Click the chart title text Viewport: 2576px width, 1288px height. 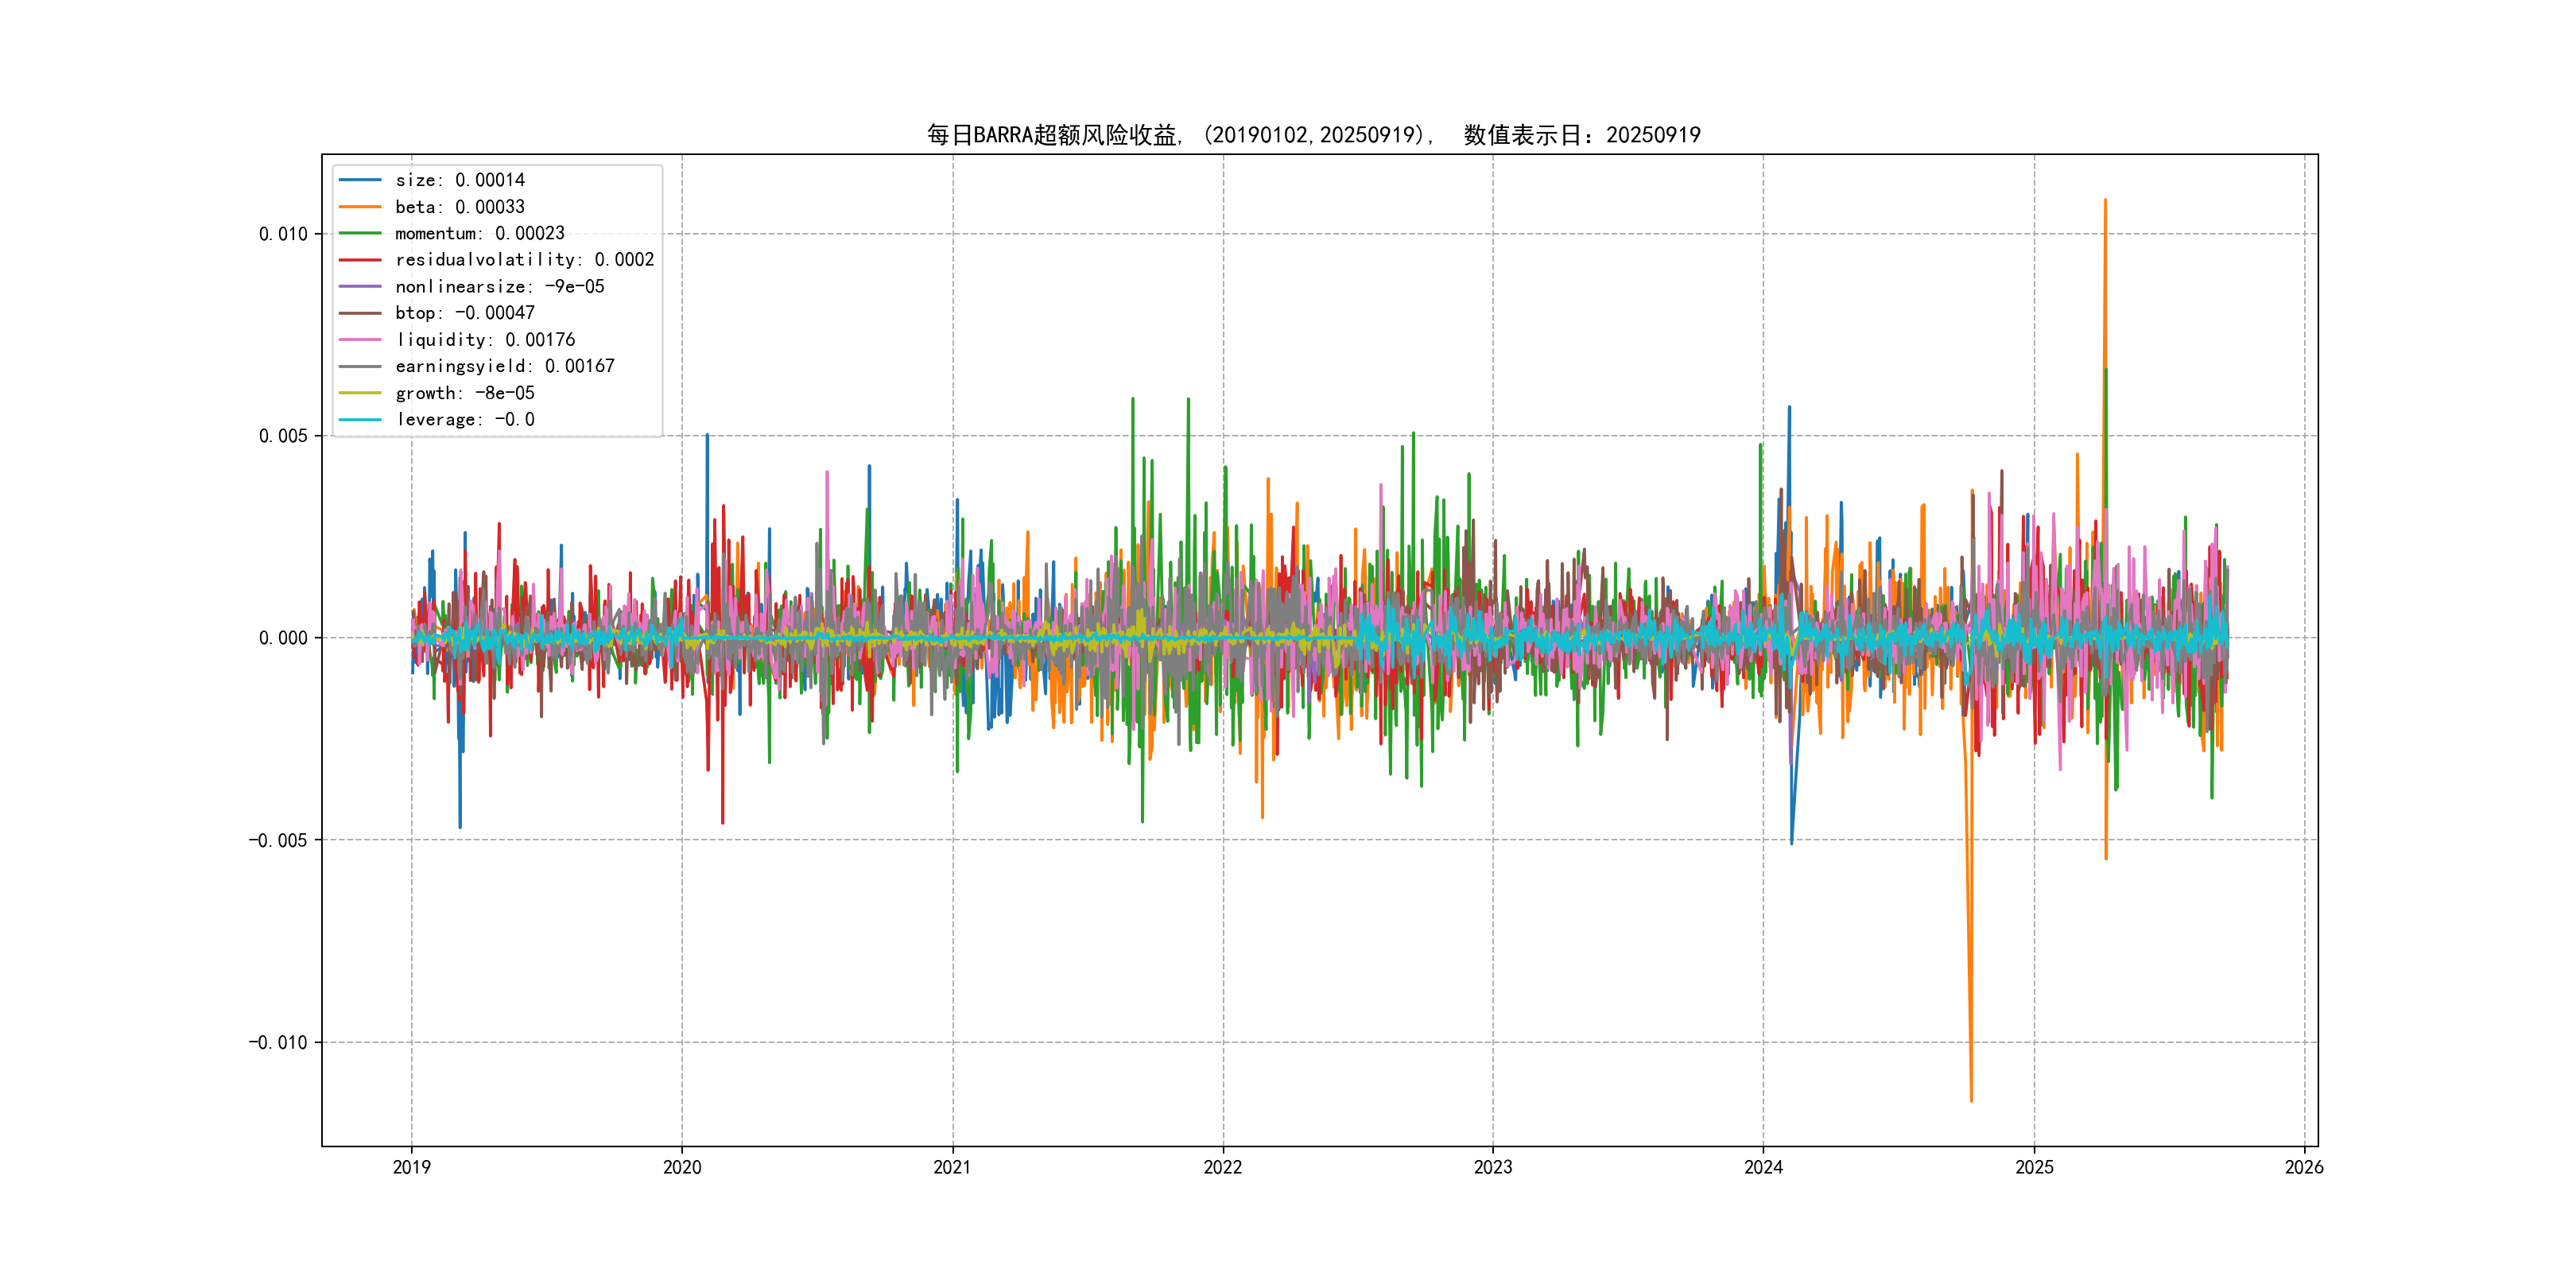pyautogui.click(x=1313, y=135)
